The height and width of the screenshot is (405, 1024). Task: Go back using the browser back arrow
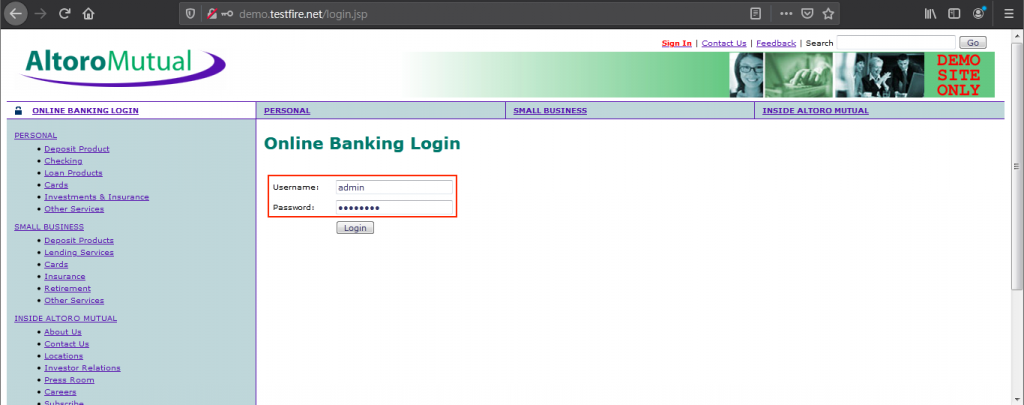15,13
